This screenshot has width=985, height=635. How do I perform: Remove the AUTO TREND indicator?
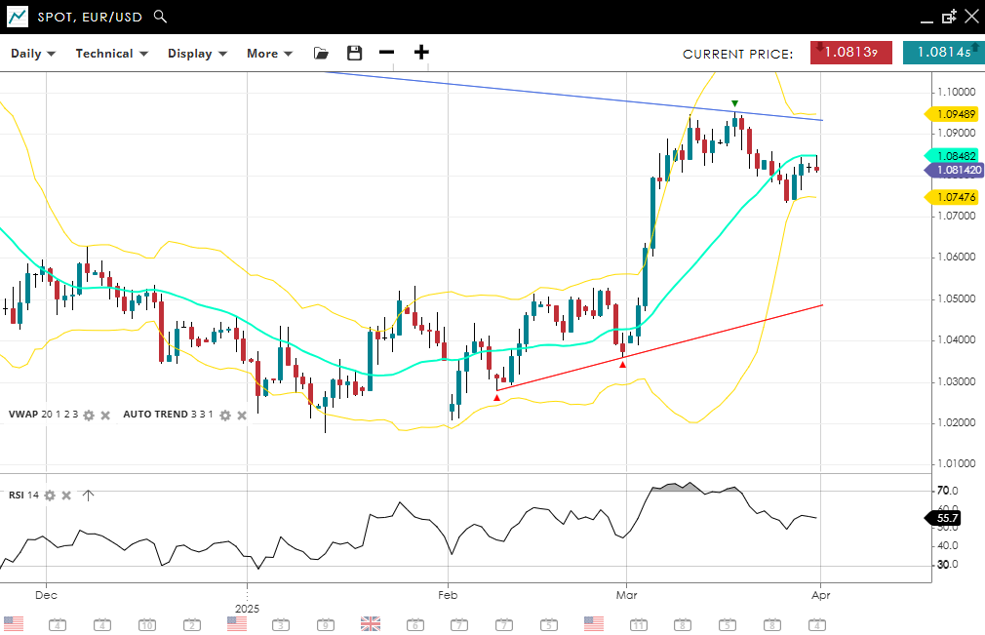coord(241,415)
